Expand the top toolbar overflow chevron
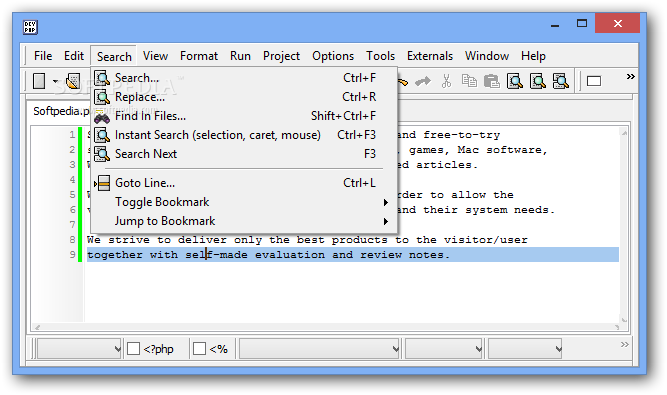Screen dimensions: 667x395 coord(630,77)
